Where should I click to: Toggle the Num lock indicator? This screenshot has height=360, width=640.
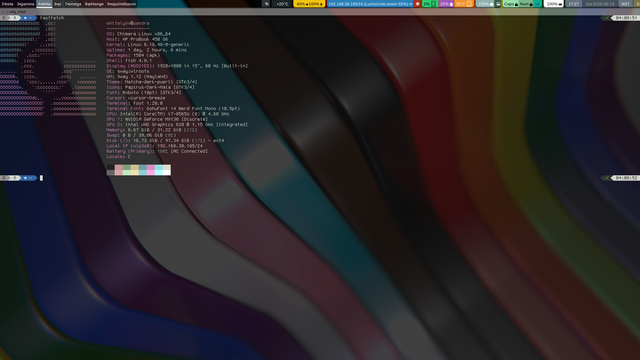point(526,4)
